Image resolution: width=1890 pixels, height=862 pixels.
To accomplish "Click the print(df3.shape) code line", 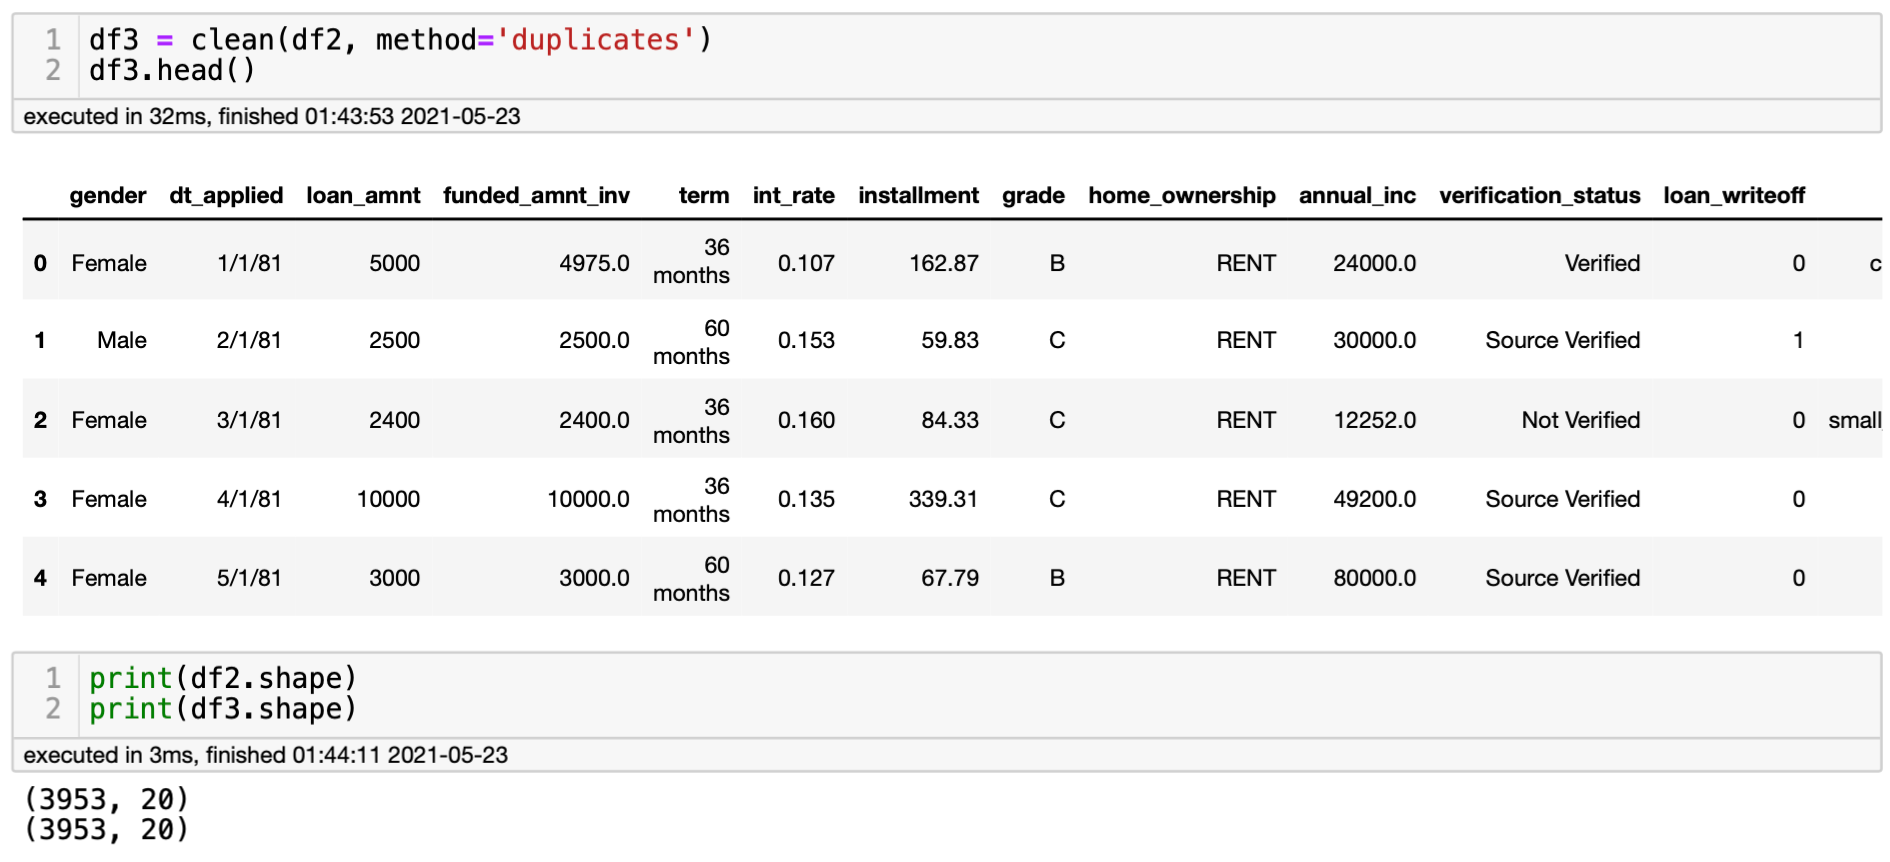I will tap(222, 709).
